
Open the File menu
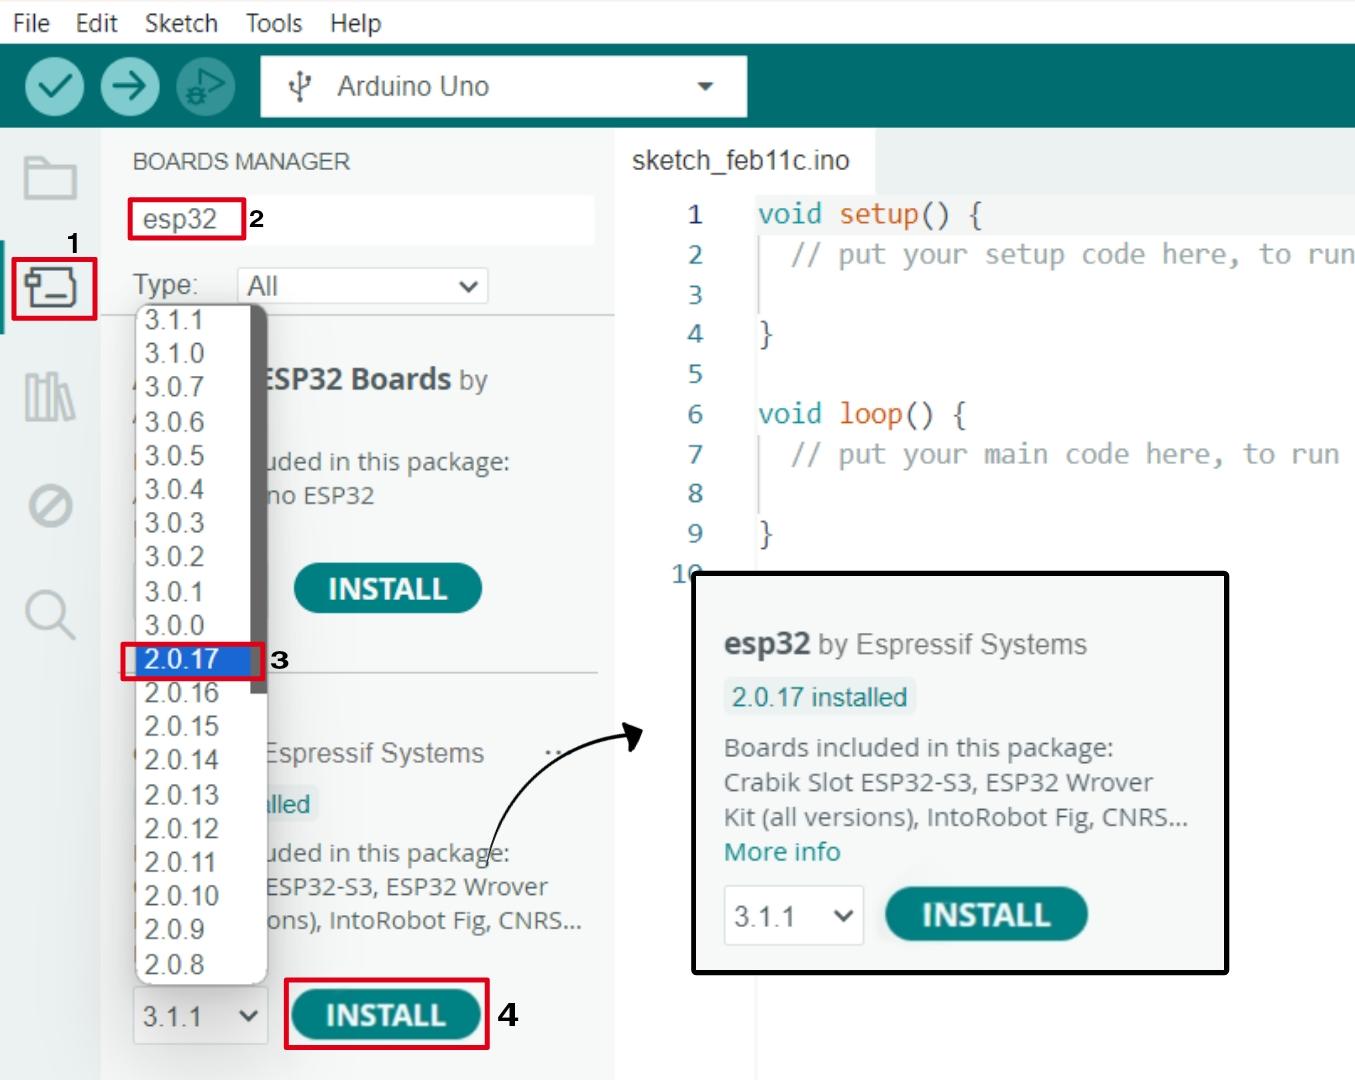[x=31, y=23]
